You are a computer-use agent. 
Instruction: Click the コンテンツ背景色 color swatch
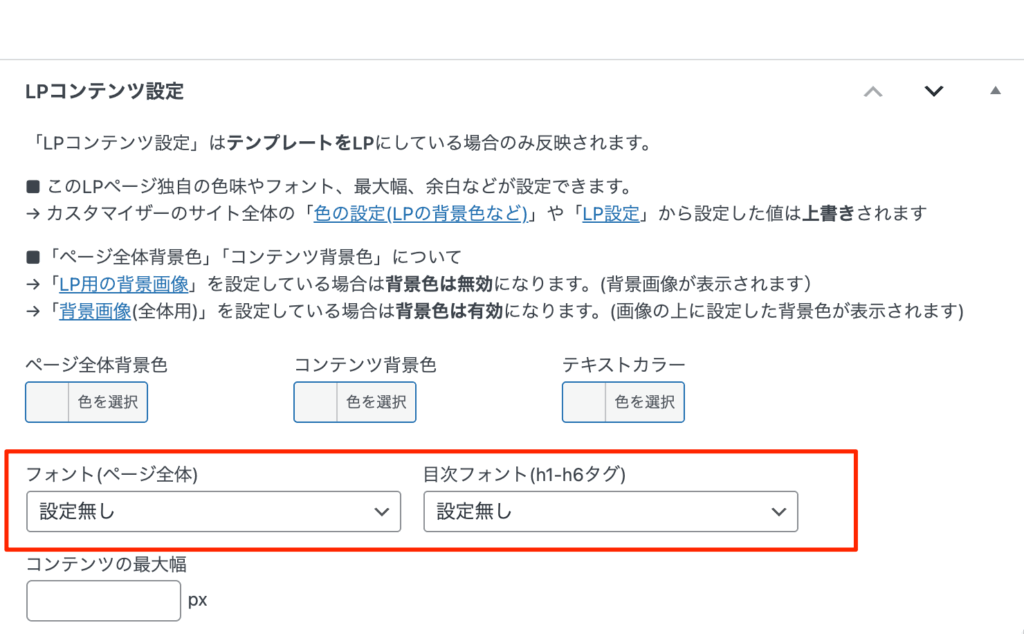pos(315,402)
